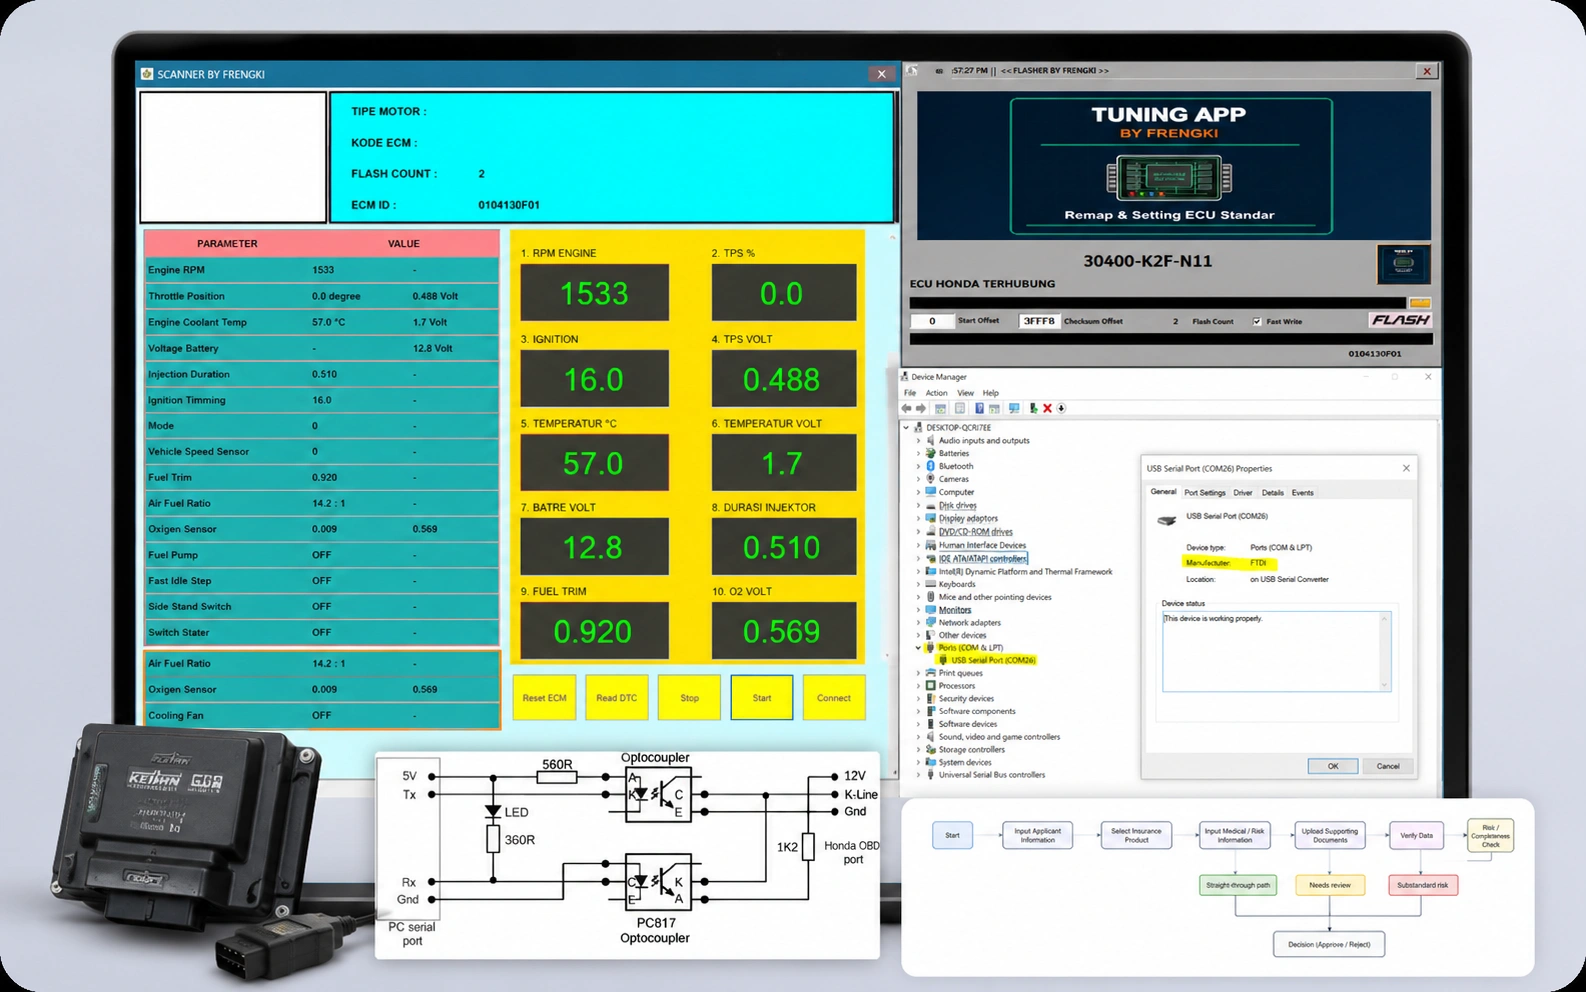Click the Stop button in Scanner
Viewport: 1586px width, 992px height.
tap(689, 698)
